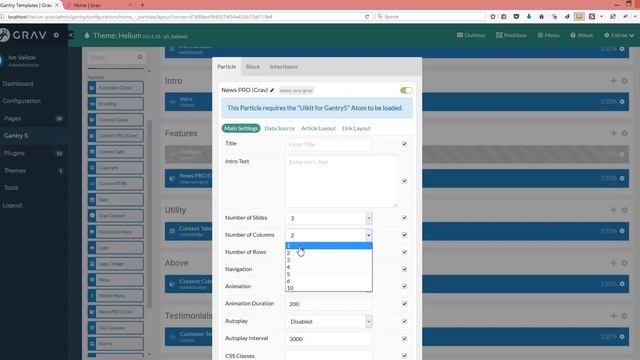This screenshot has height=360, width=640.
Task: Open the Article Layout settings tab
Action: click(318, 128)
